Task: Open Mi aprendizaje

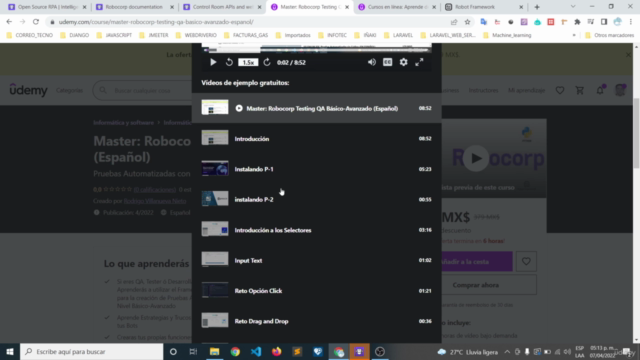Action: (x=527, y=90)
